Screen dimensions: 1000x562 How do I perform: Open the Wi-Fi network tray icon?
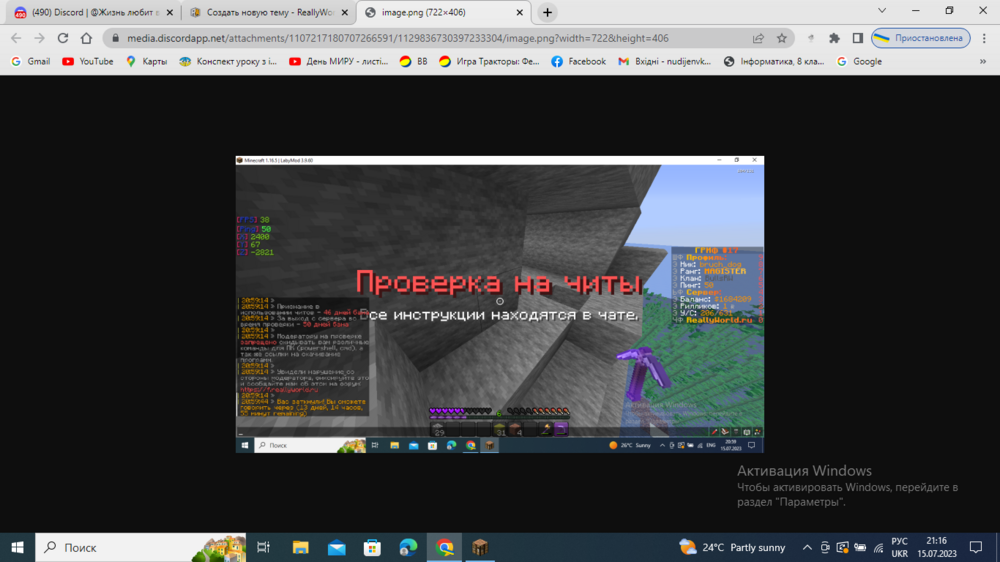[879, 547]
